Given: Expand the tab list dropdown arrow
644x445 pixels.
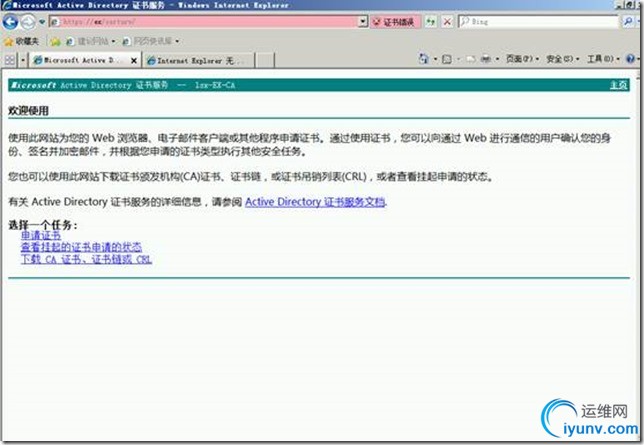Looking at the screenshot, I should [23, 60].
